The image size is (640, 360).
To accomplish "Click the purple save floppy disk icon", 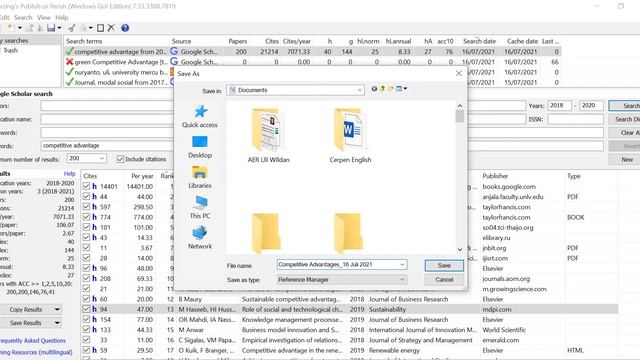I will pyautogui.click(x=51, y=28).
